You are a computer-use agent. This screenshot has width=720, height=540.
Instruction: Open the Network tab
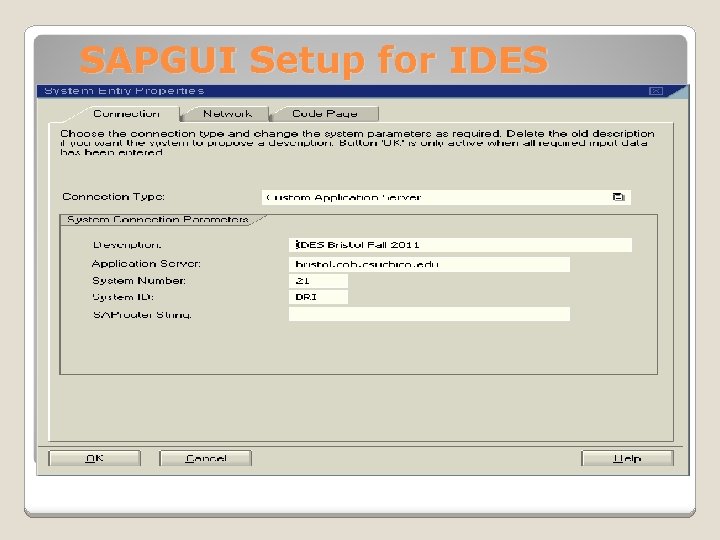227,113
